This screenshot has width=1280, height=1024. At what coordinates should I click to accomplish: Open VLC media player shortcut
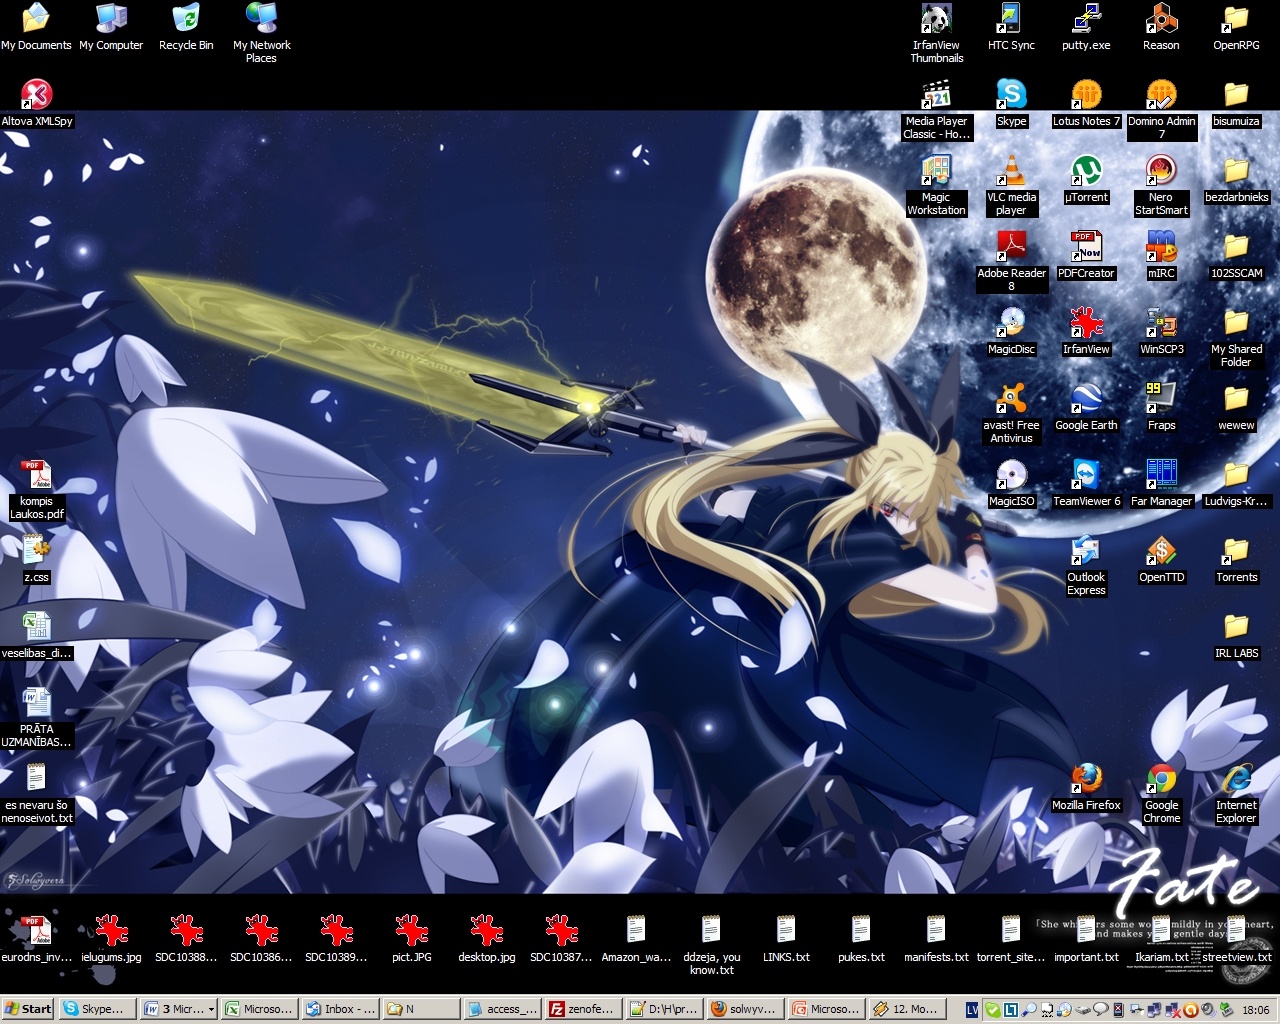tap(1011, 185)
